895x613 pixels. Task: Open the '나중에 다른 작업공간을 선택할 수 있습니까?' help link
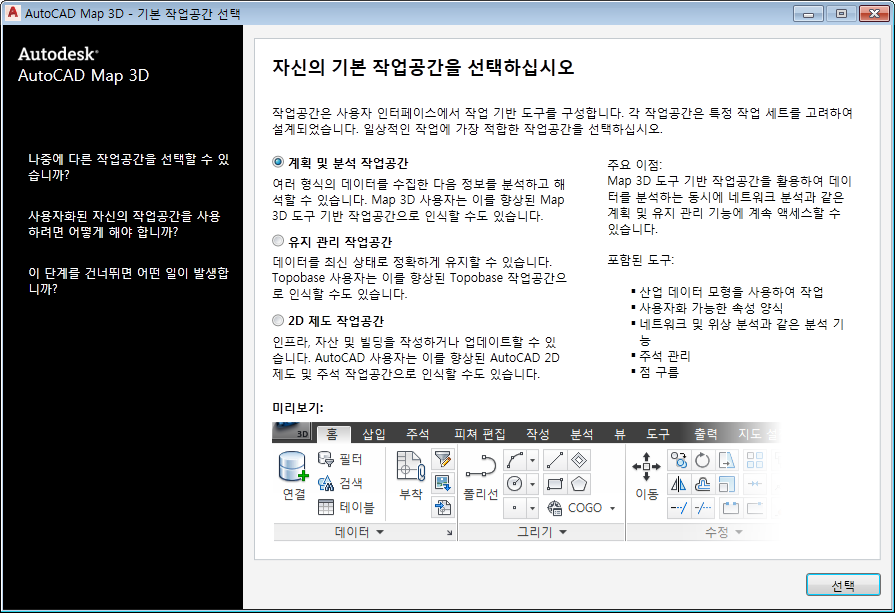129,167
